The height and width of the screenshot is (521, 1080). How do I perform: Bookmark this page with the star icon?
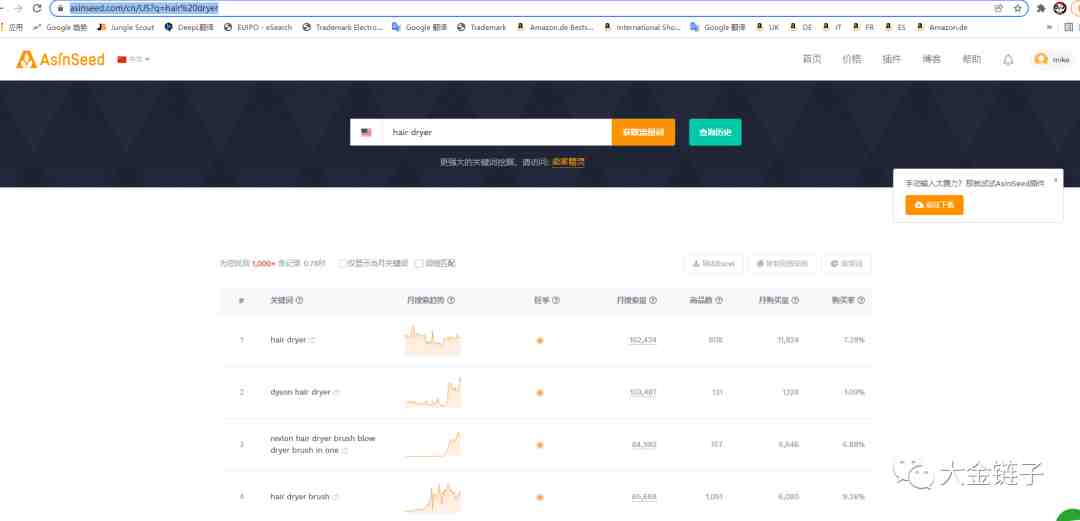click(1019, 8)
